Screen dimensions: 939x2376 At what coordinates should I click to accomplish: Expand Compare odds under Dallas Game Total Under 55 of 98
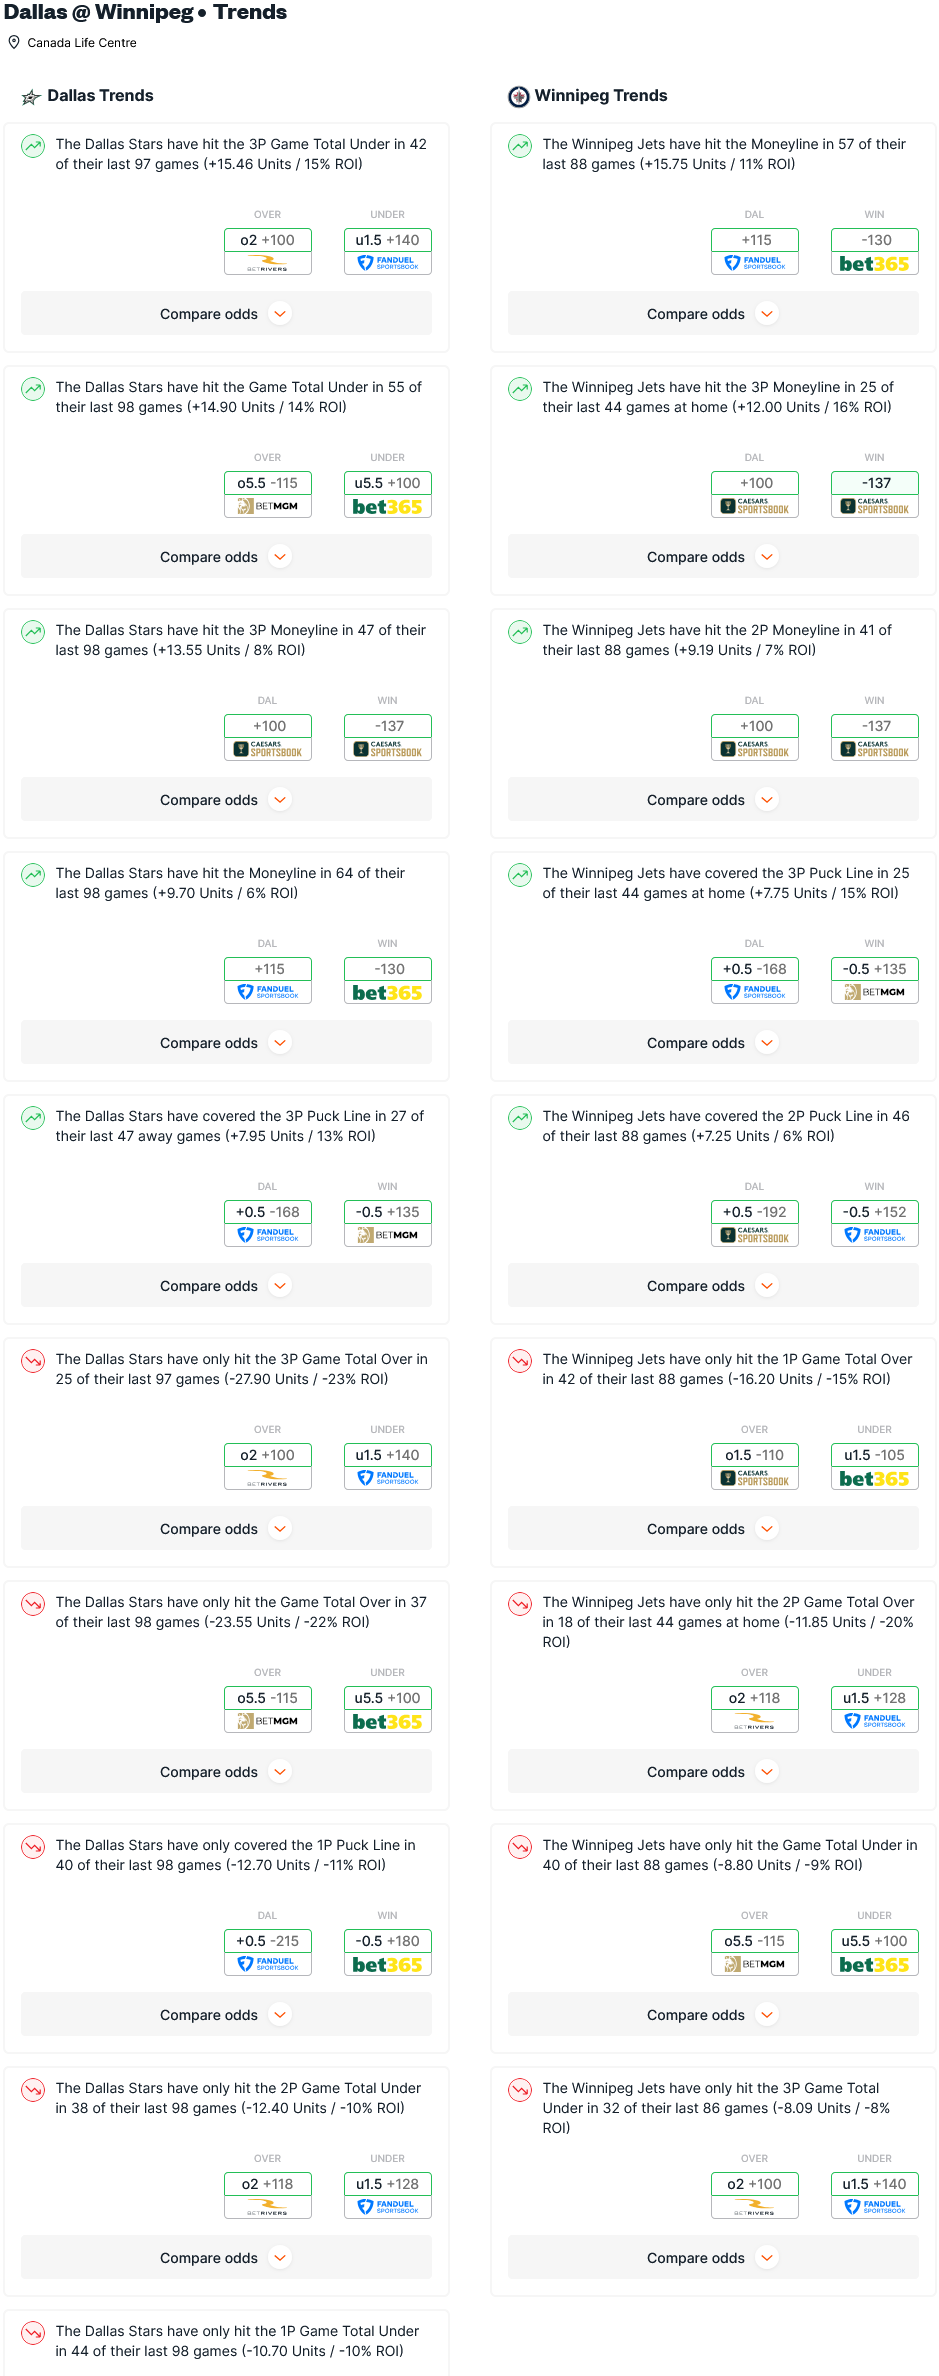[x=226, y=557]
